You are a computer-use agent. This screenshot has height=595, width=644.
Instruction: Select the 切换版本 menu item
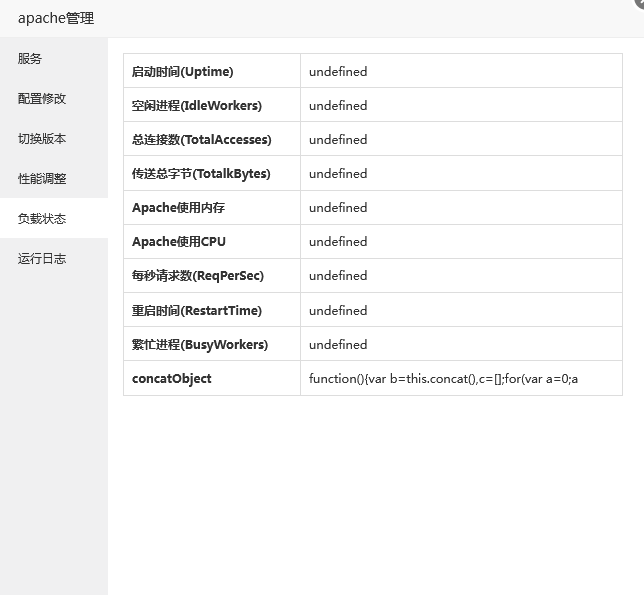(x=54, y=138)
